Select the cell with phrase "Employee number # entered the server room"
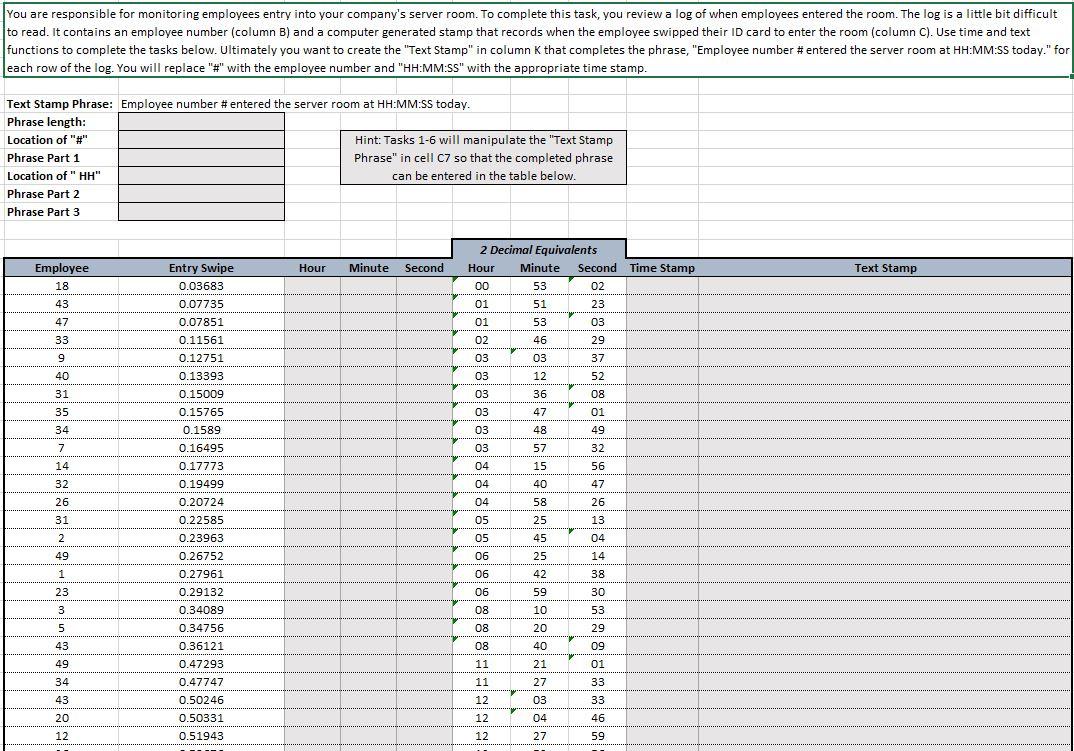 tap(295, 104)
